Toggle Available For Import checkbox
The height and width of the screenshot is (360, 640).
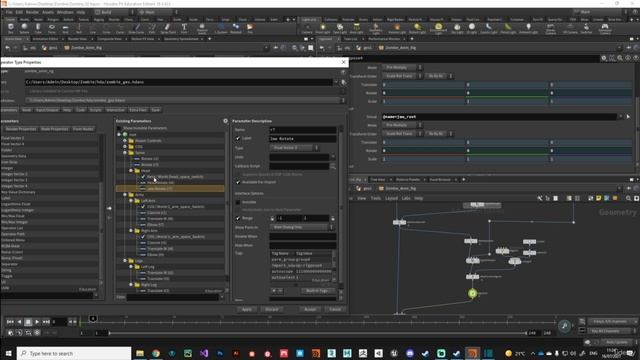[238, 182]
